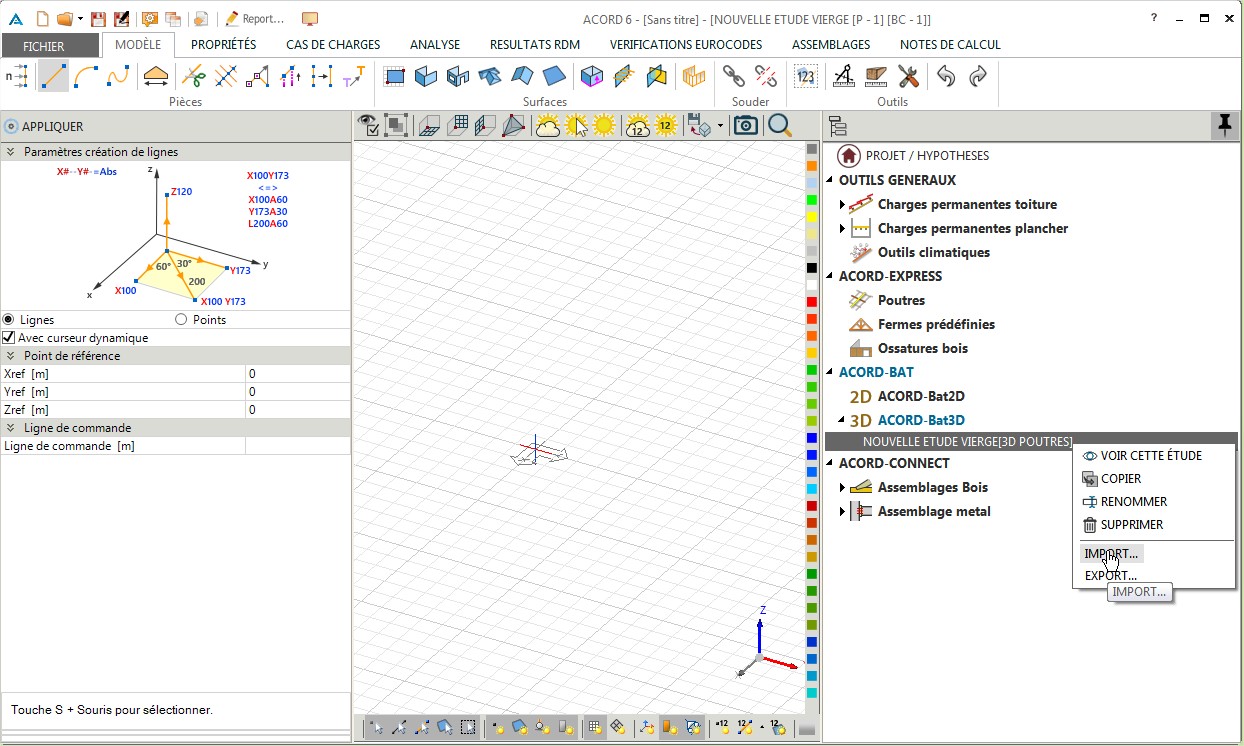Collapse the ACORD-Bat3D node
Screen dimensions: 1244x746
click(x=842, y=420)
